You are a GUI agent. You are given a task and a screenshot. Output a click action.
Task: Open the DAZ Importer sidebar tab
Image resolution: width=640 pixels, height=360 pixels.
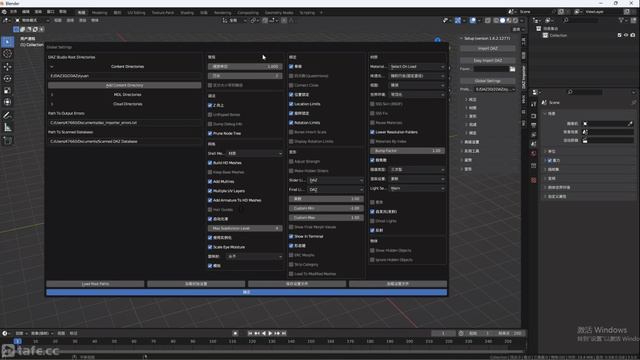coord(524,77)
